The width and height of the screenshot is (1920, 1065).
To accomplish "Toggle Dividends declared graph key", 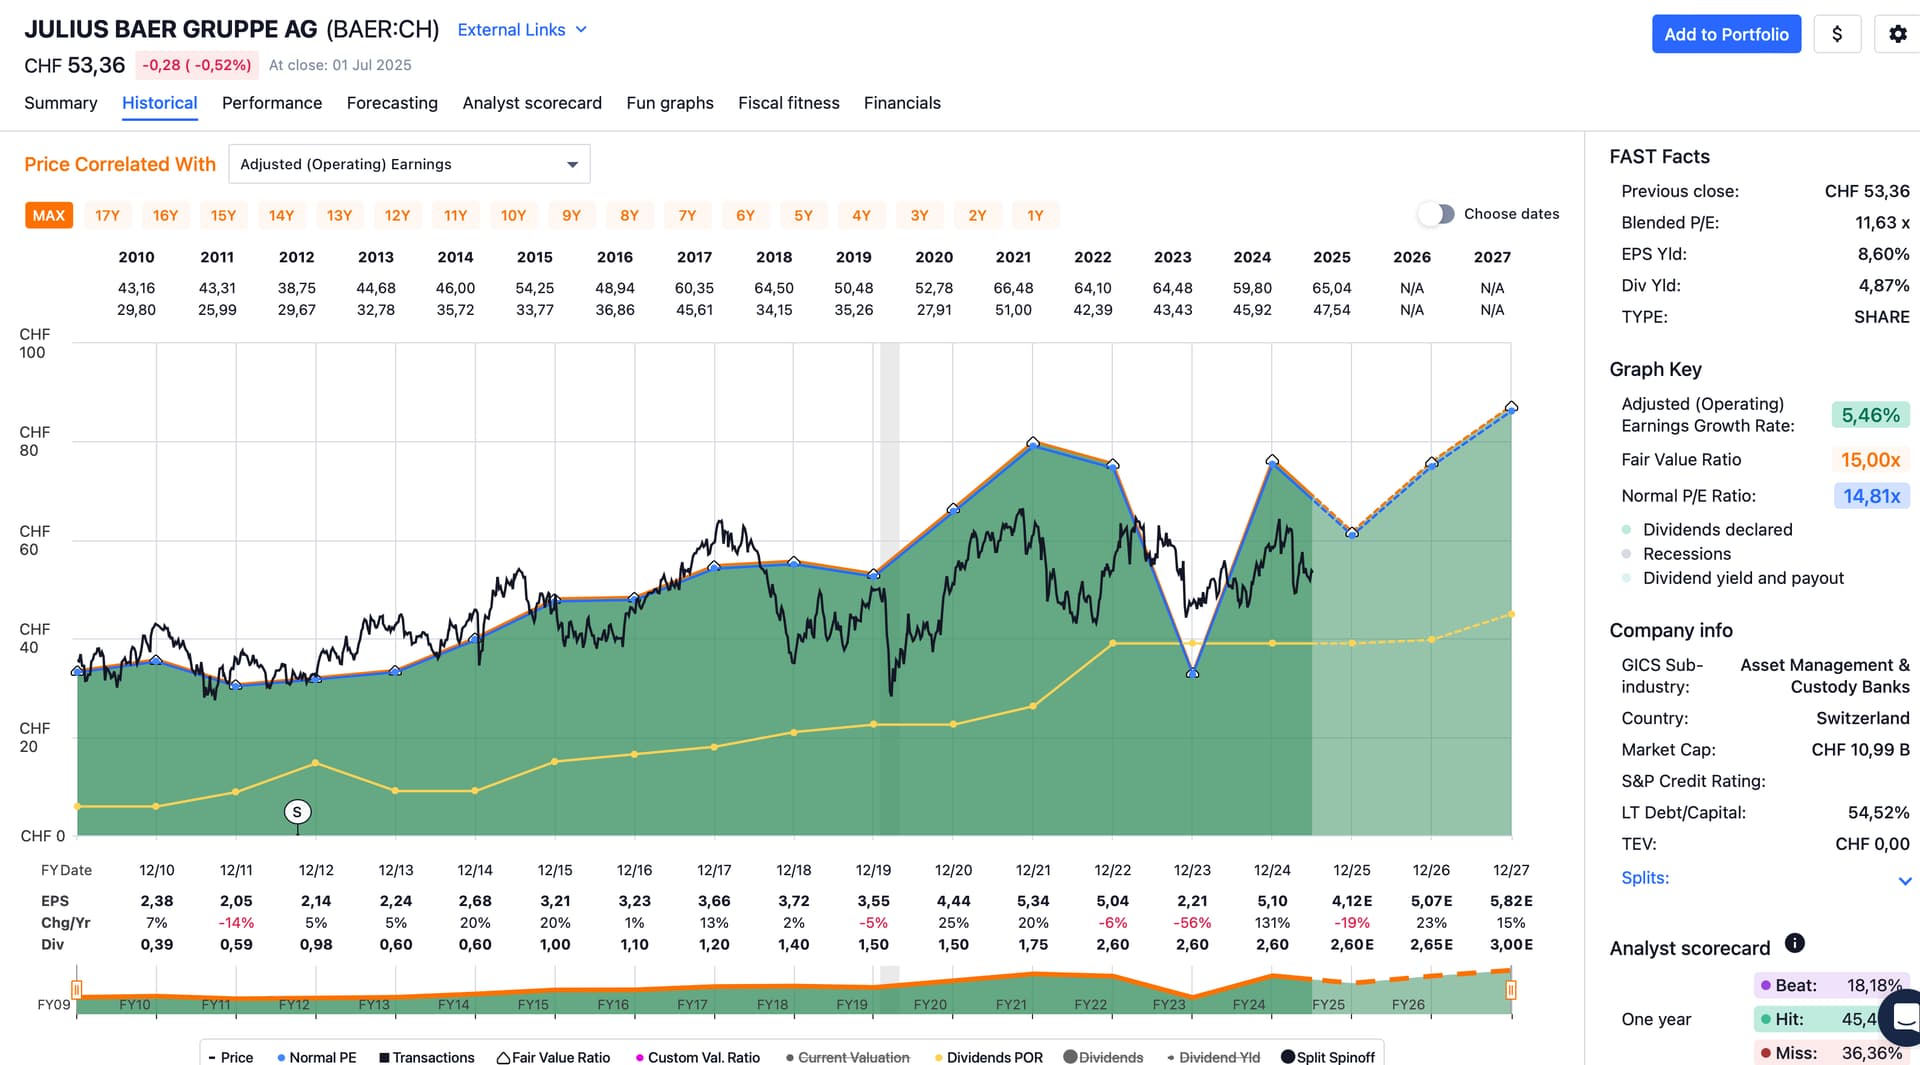I will click(x=1707, y=530).
